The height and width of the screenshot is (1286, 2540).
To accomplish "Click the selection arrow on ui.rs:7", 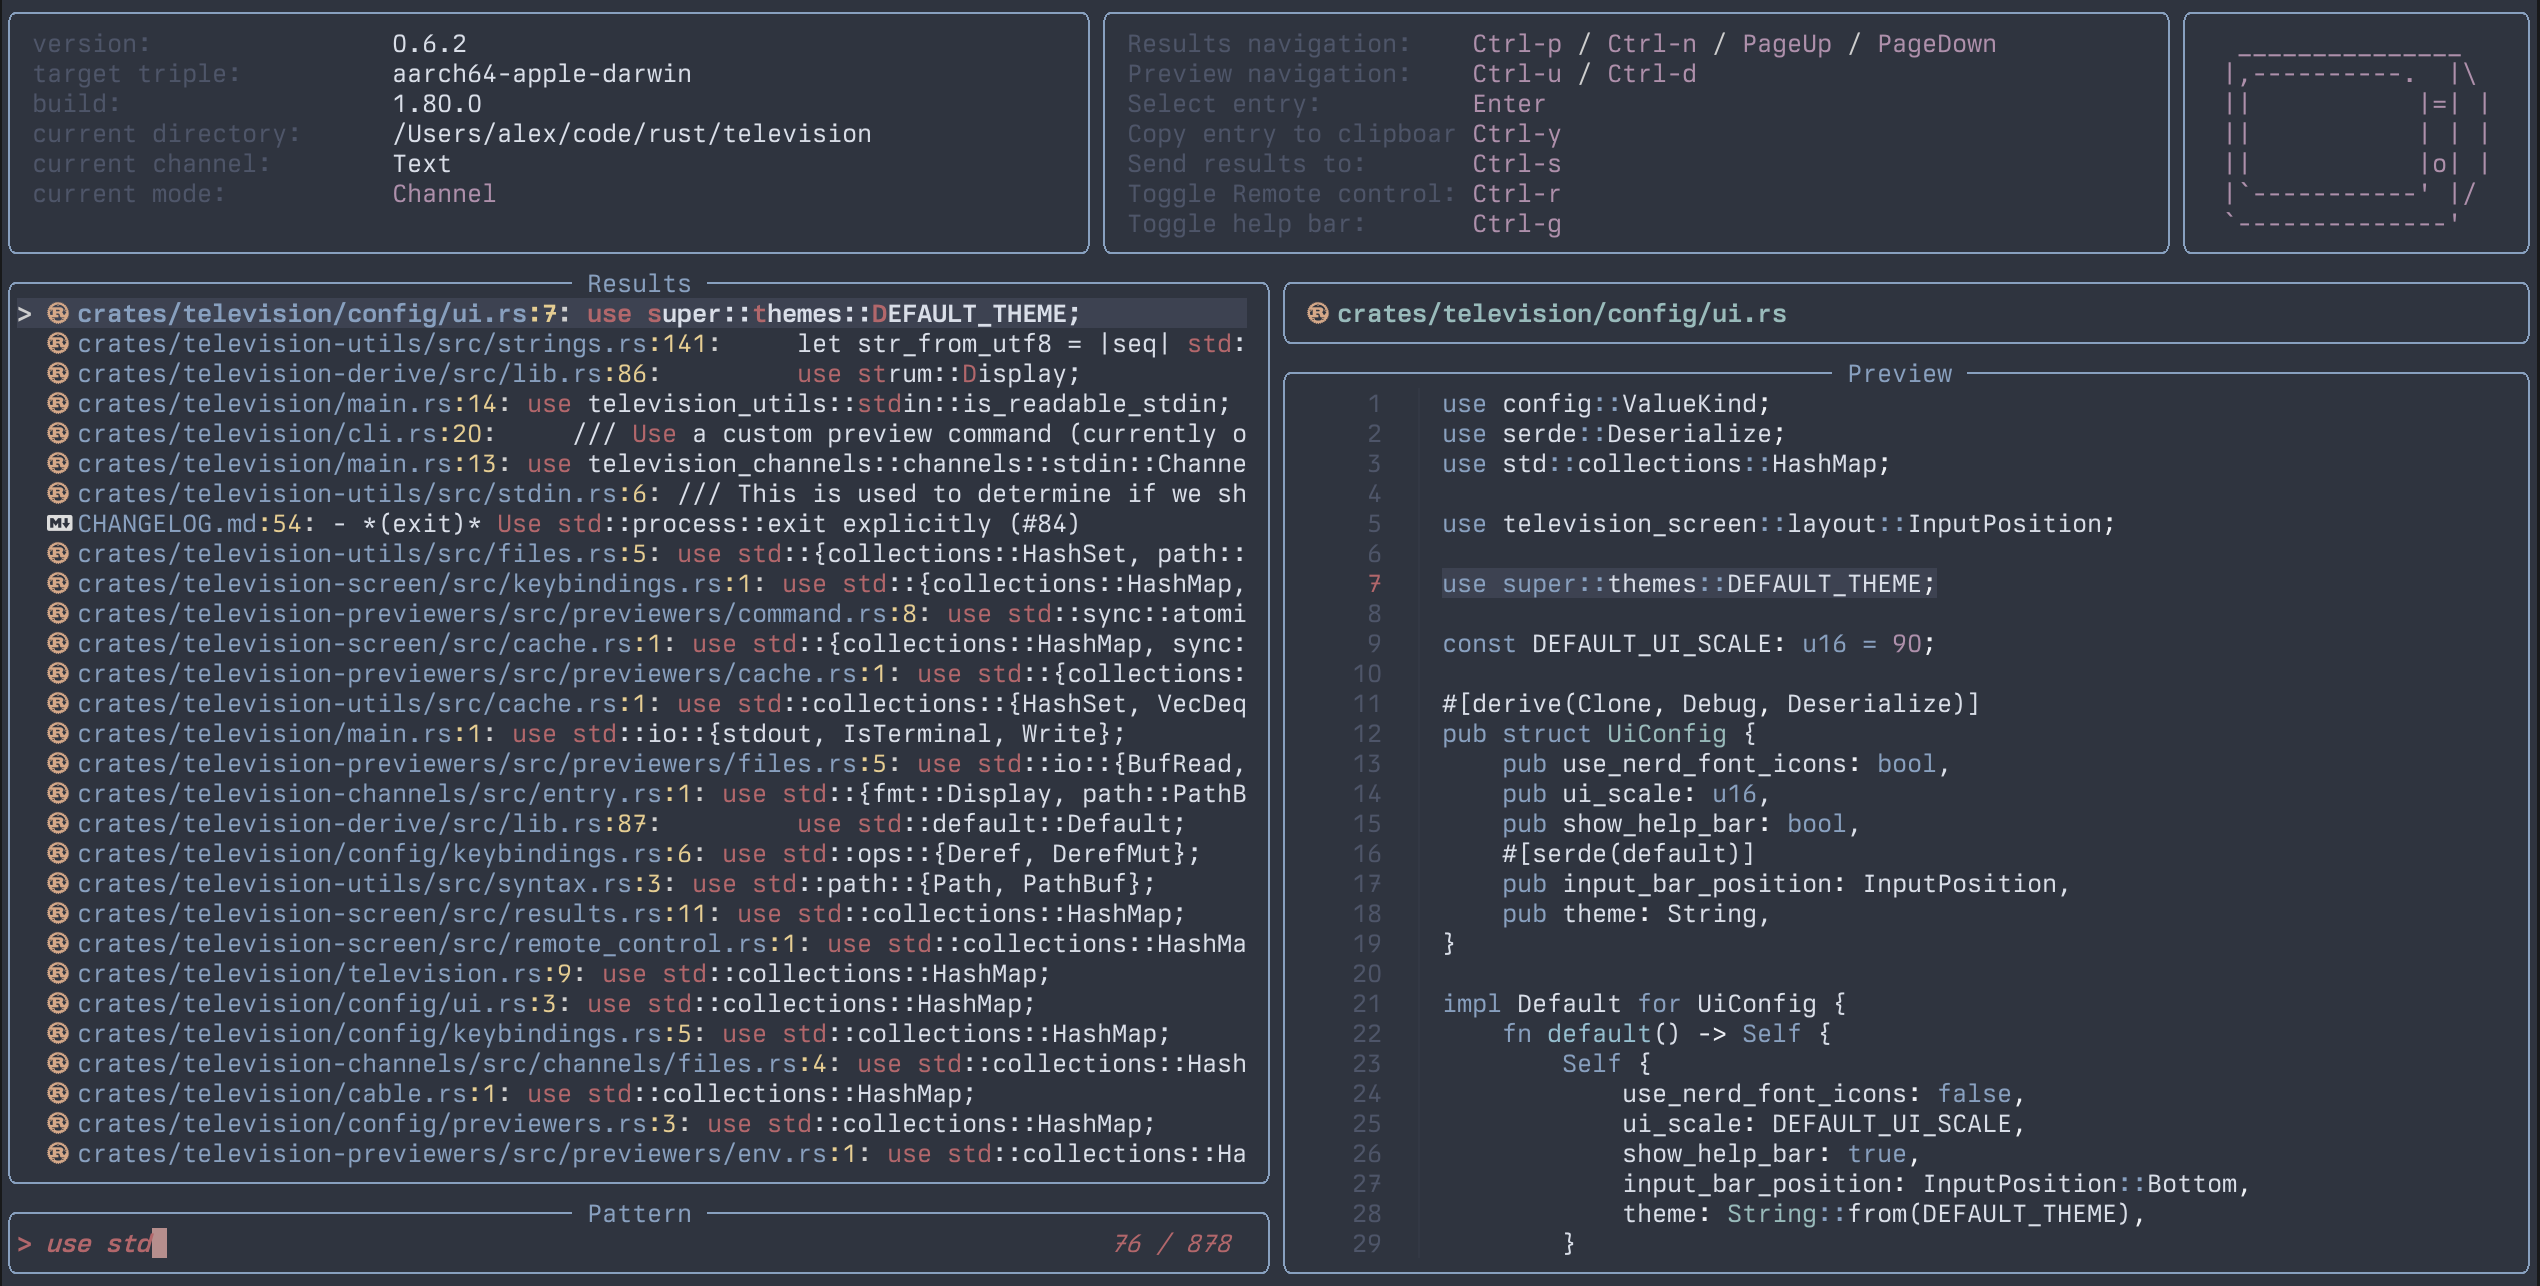I will 25,314.
